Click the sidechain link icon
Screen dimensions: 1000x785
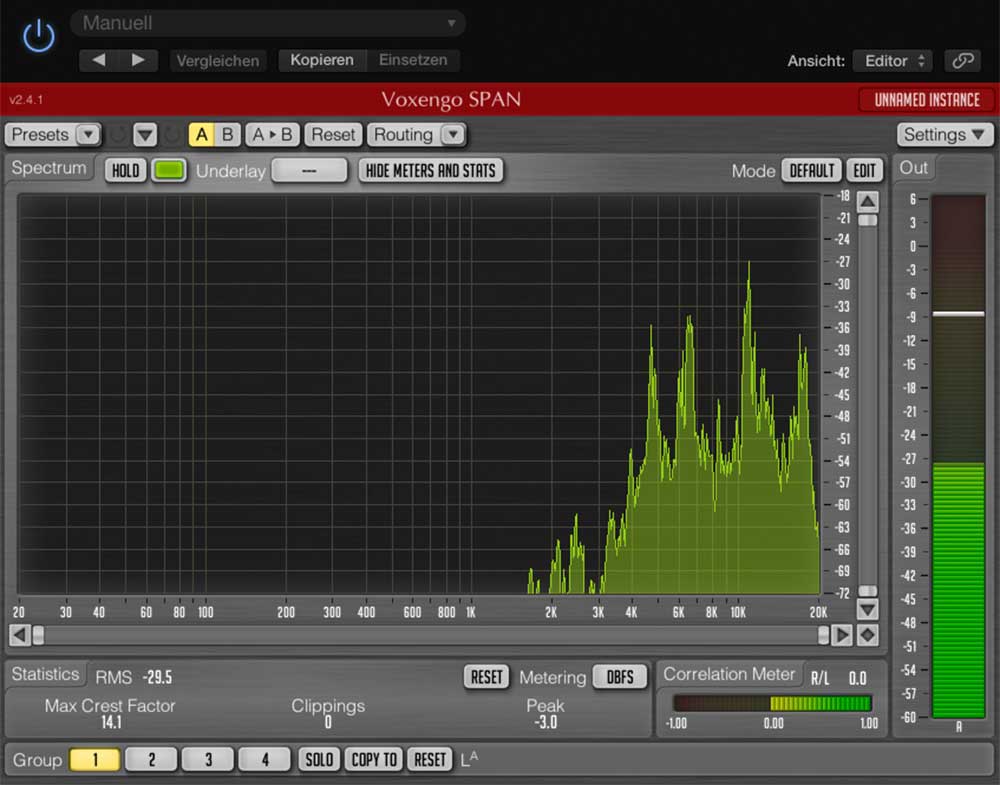pos(963,61)
